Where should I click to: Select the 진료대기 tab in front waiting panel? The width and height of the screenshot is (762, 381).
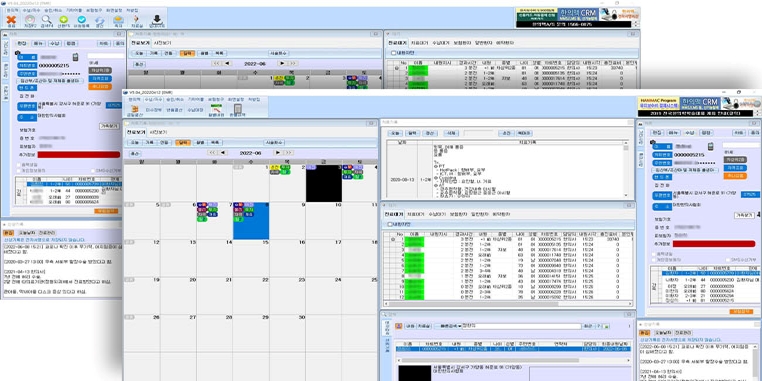[x=393, y=214]
